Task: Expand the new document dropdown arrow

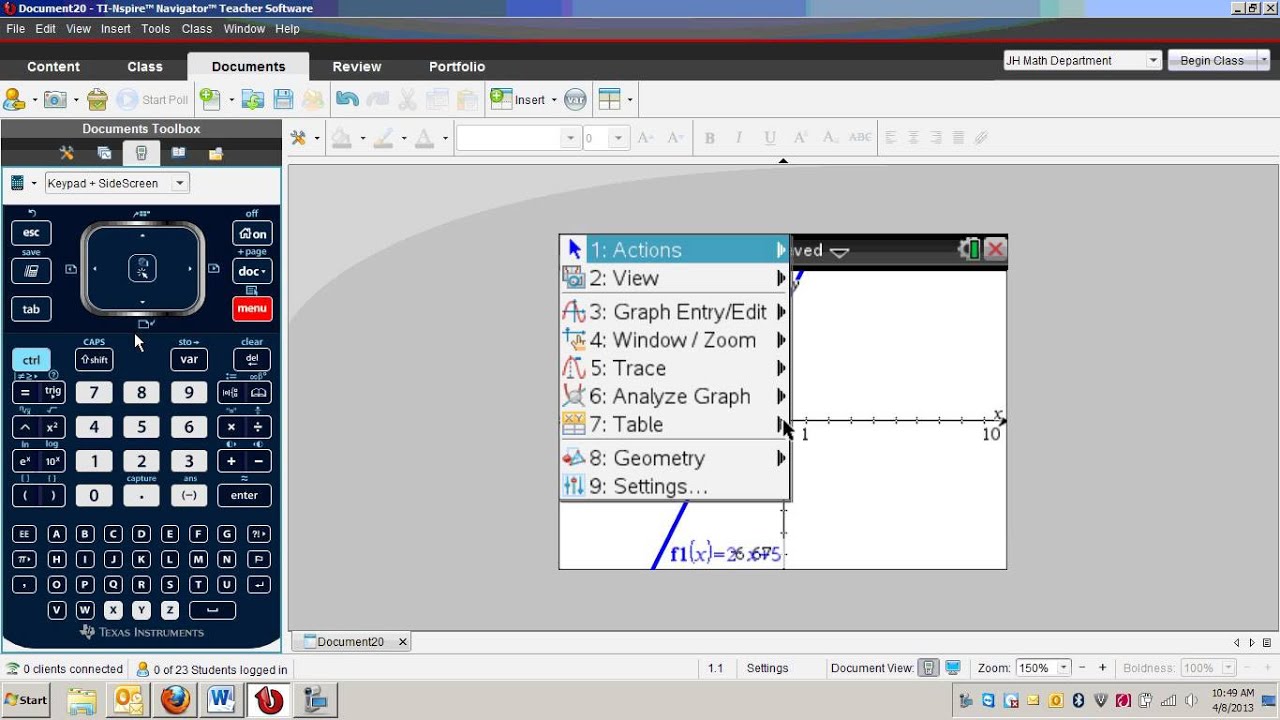Action: tap(231, 100)
